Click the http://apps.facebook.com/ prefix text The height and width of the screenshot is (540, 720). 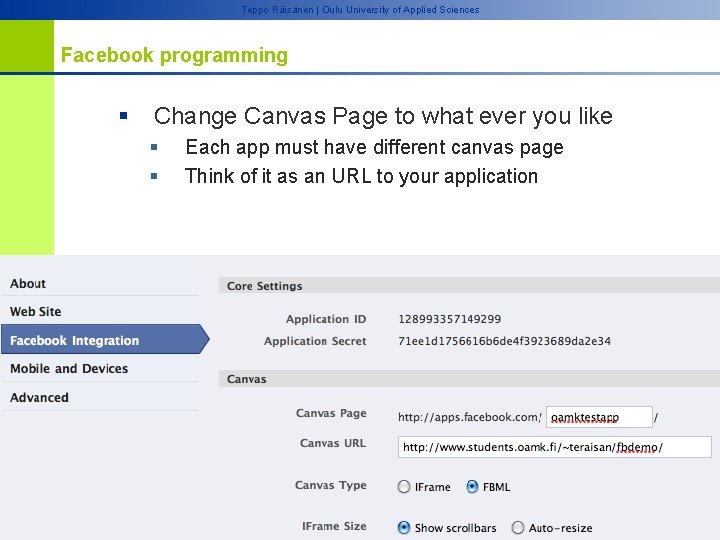point(470,417)
